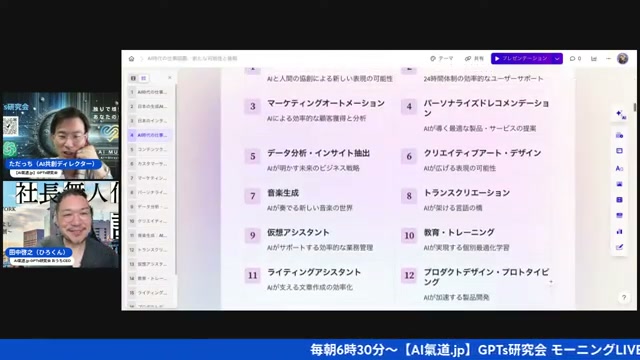Open the forms and buttons insert icon
640x360 pixels.
(x=619, y=247)
